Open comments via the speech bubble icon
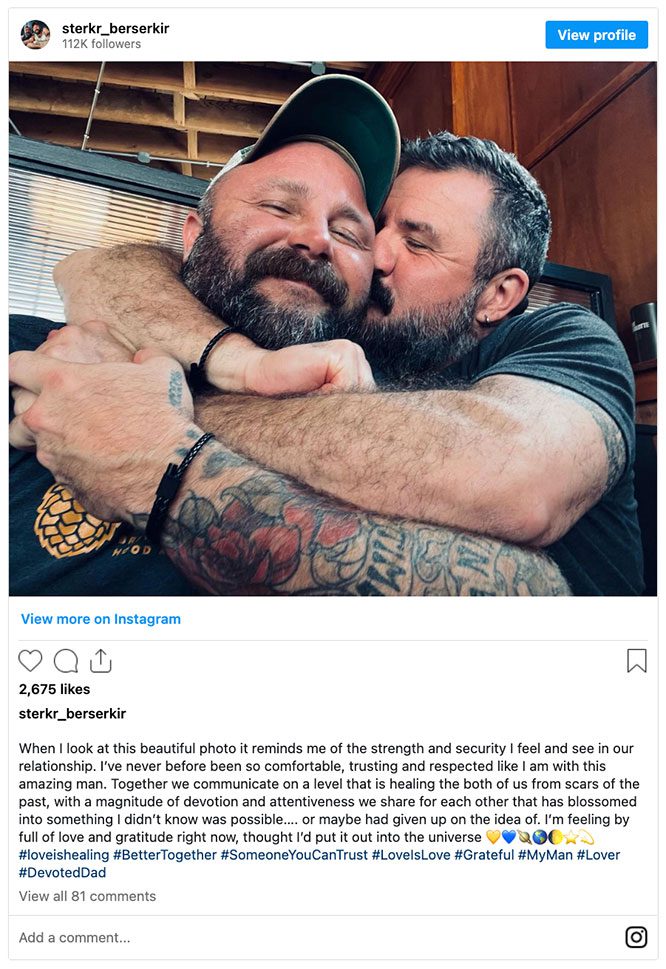Screen dimensions: 666x969 pyautogui.click(x=66, y=661)
